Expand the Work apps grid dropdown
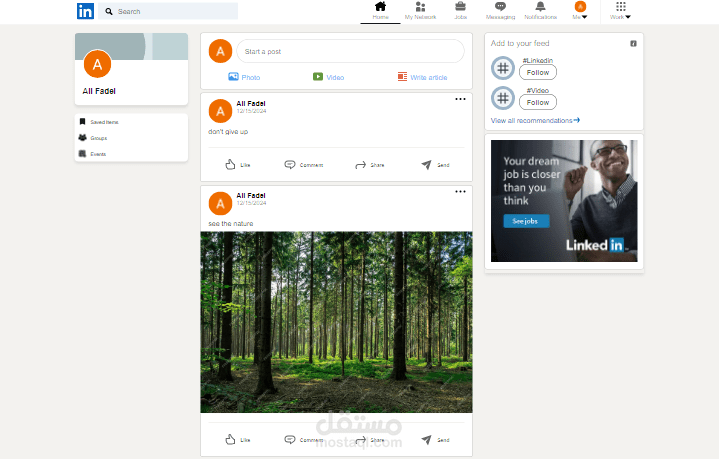719x459 pixels. click(620, 11)
